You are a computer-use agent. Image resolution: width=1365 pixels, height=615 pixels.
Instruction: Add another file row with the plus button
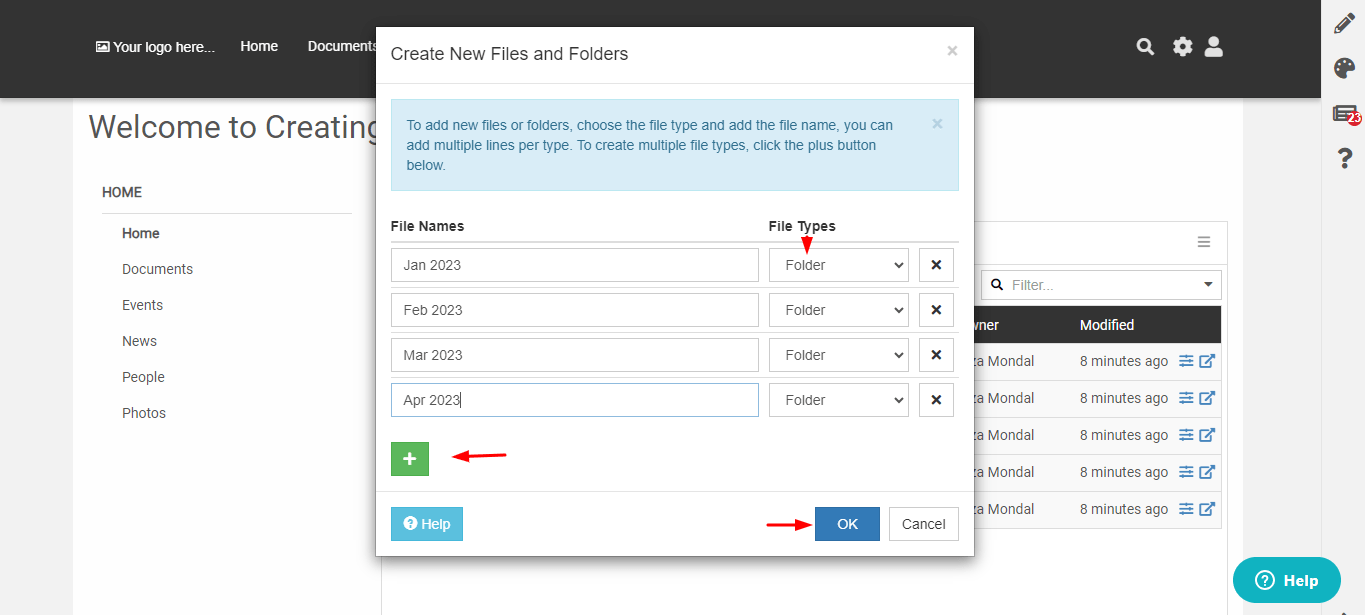tap(409, 457)
